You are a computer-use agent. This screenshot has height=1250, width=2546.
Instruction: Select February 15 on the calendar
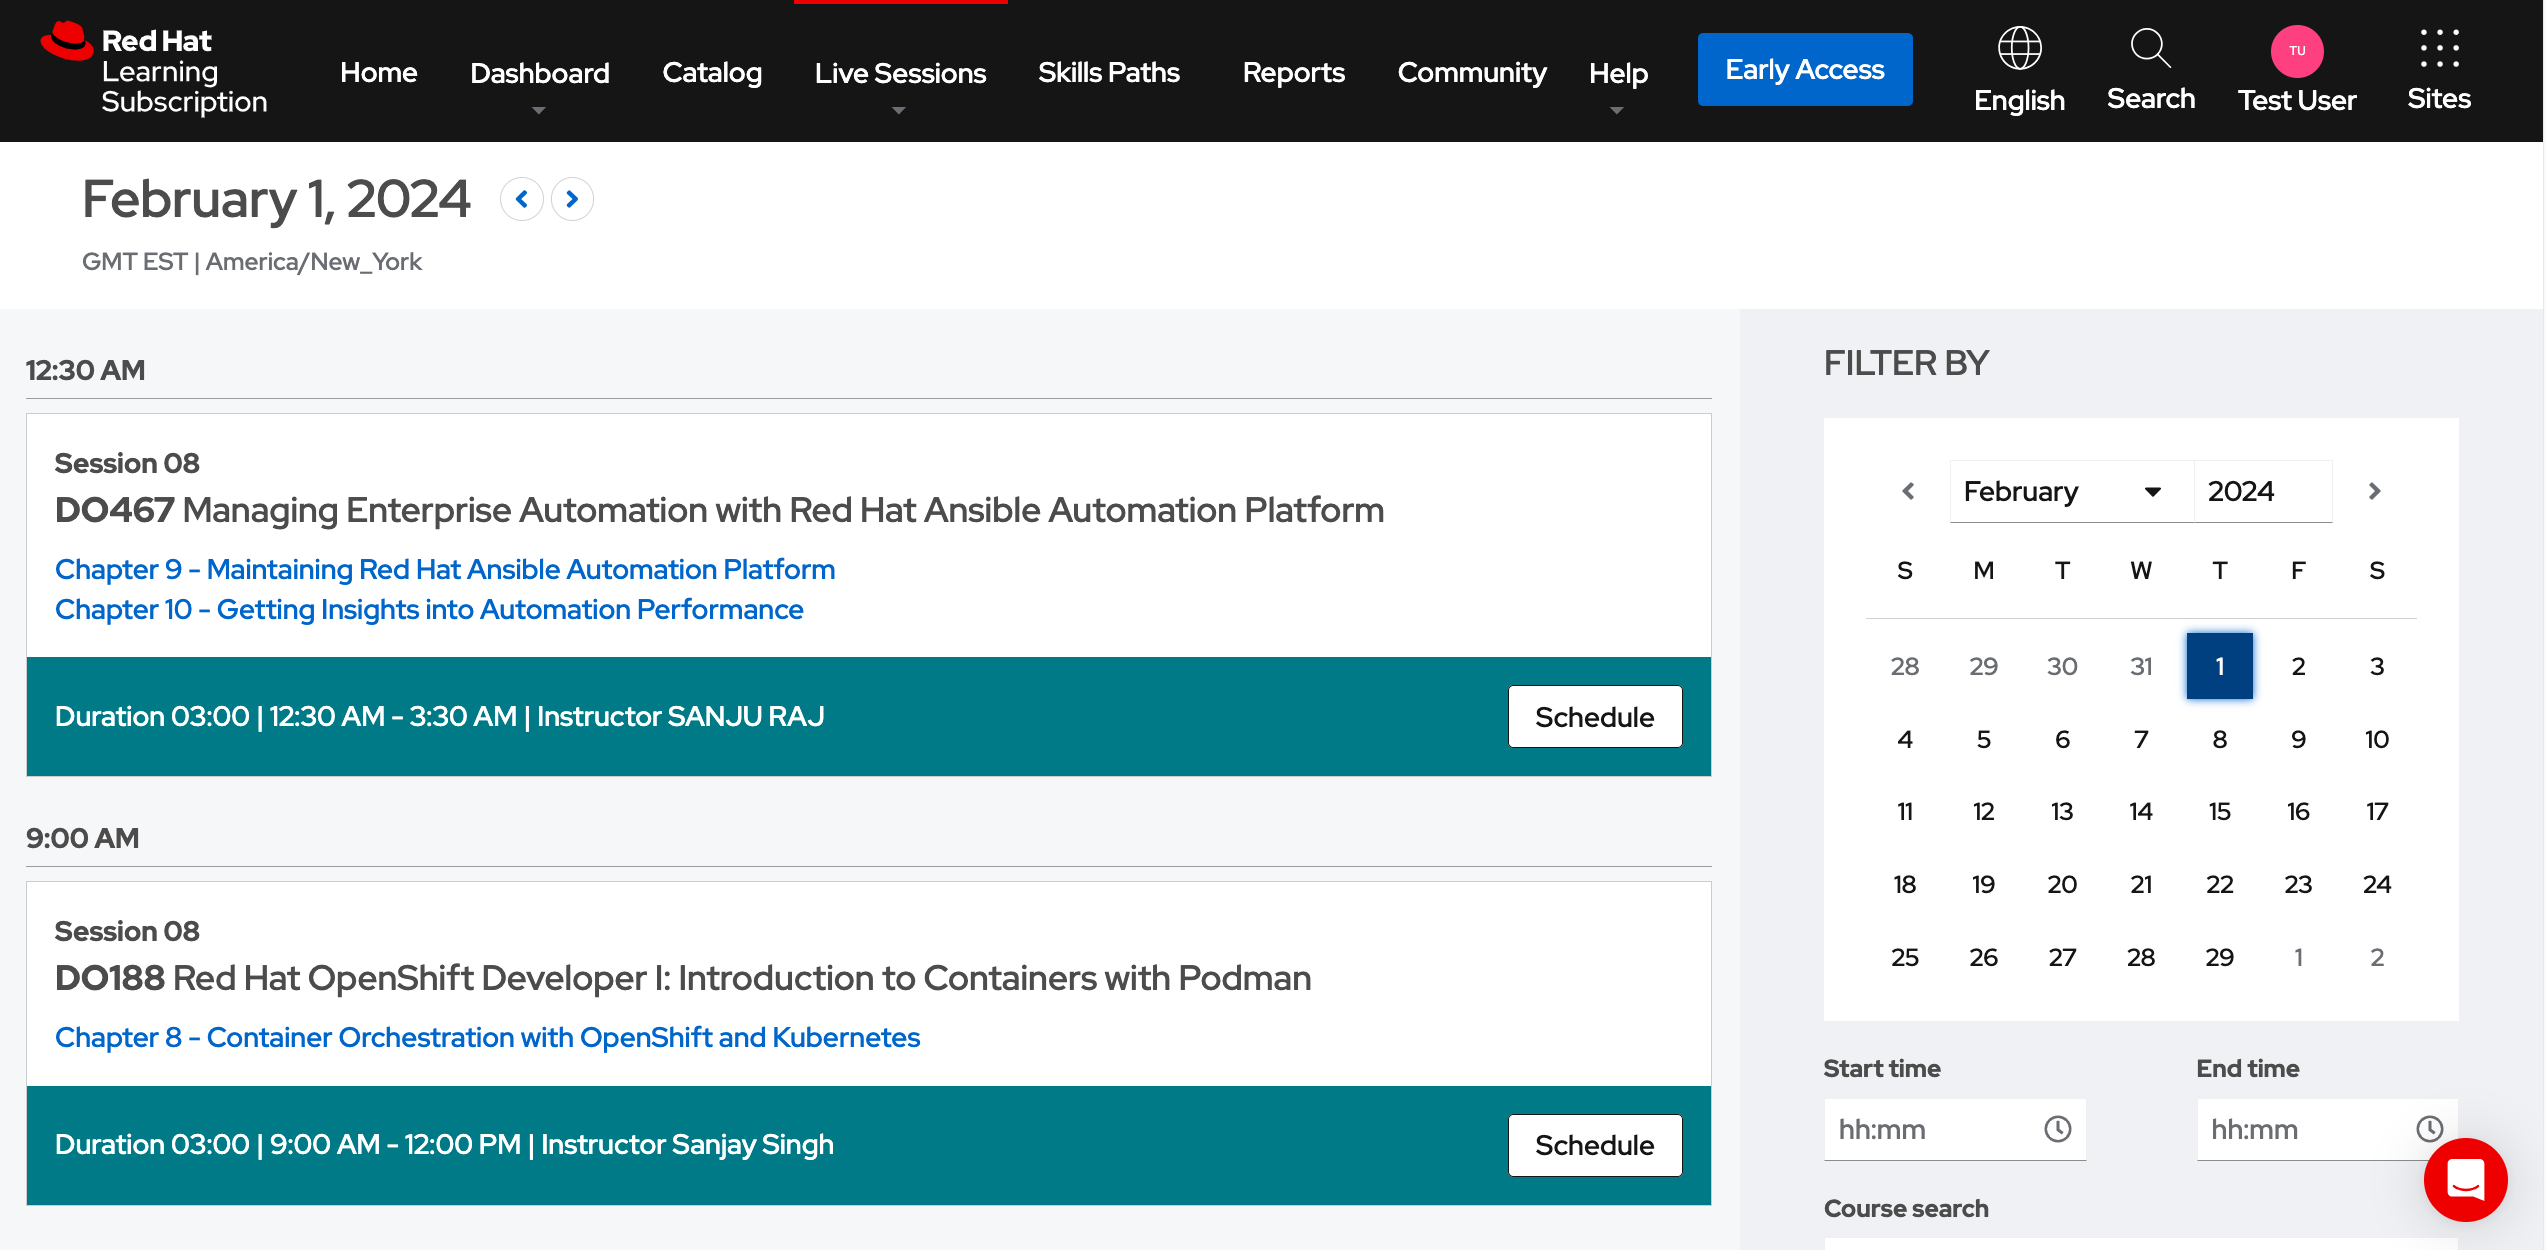[2219, 811]
